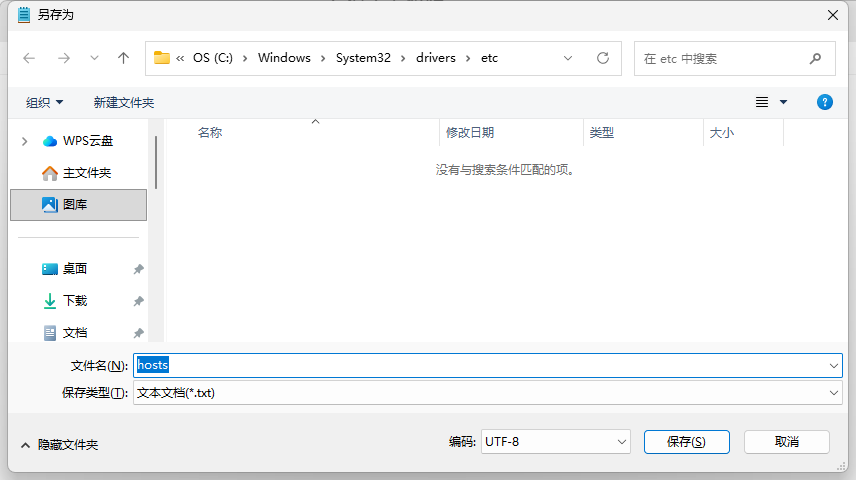This screenshot has height=480, width=856.
Task: Open 桌面 in the sidebar
Action: (64, 269)
